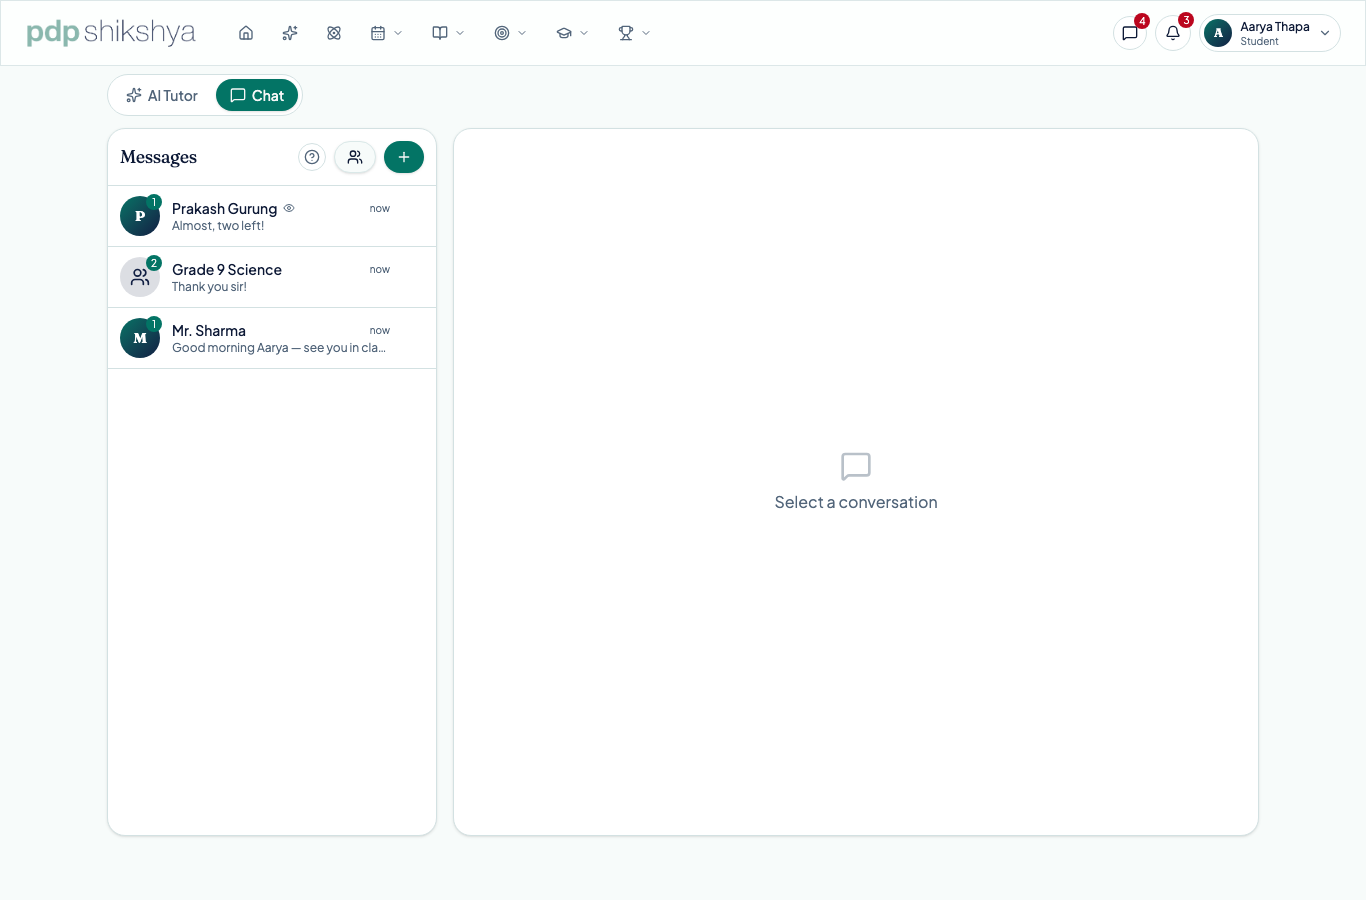Click the help question mark in Messages
Viewport: 1366px width, 900px height.
(x=312, y=157)
